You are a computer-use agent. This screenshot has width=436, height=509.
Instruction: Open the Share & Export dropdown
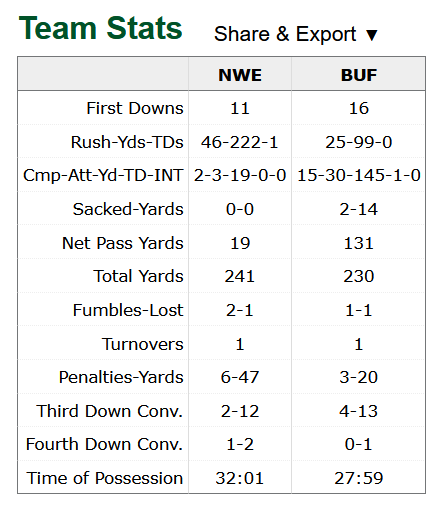click(296, 34)
